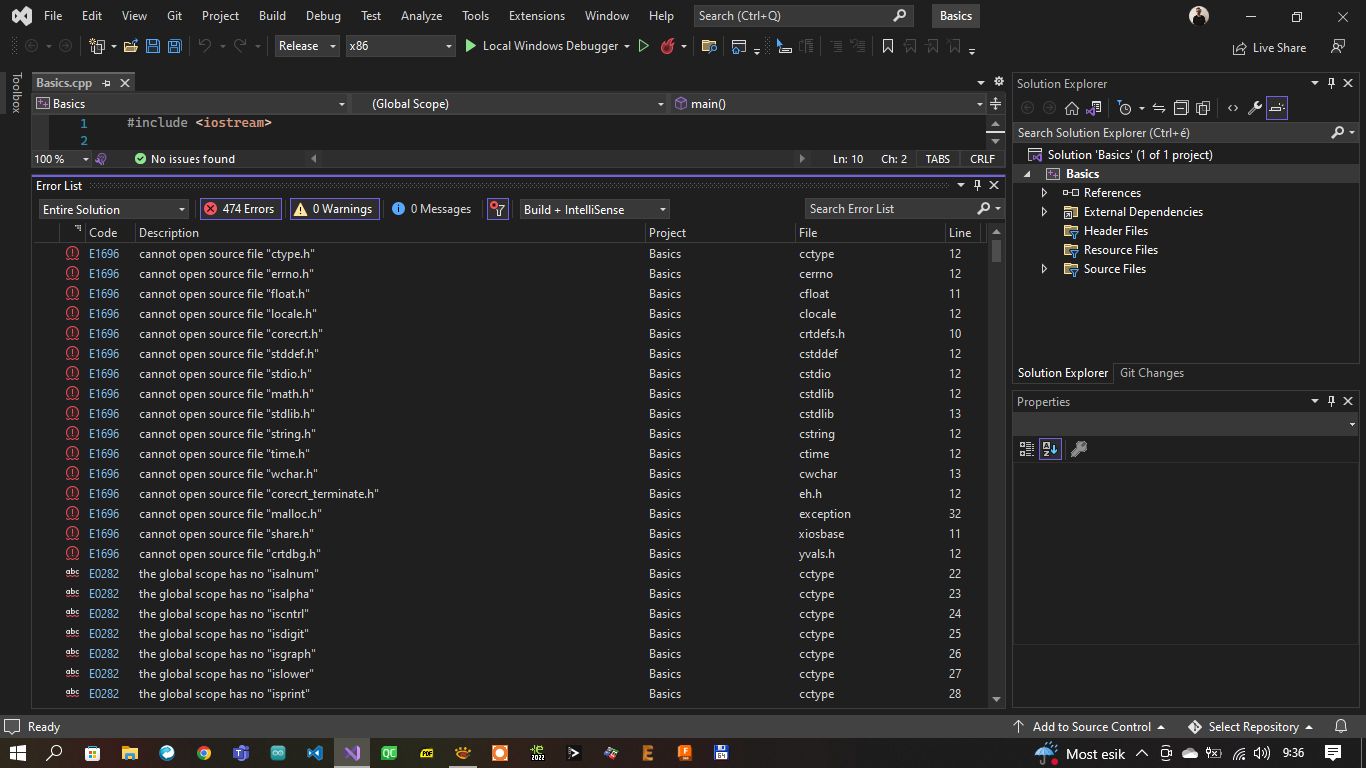Open Visual Studio from the taskbar
This screenshot has width=1366, height=768.
click(x=351, y=753)
